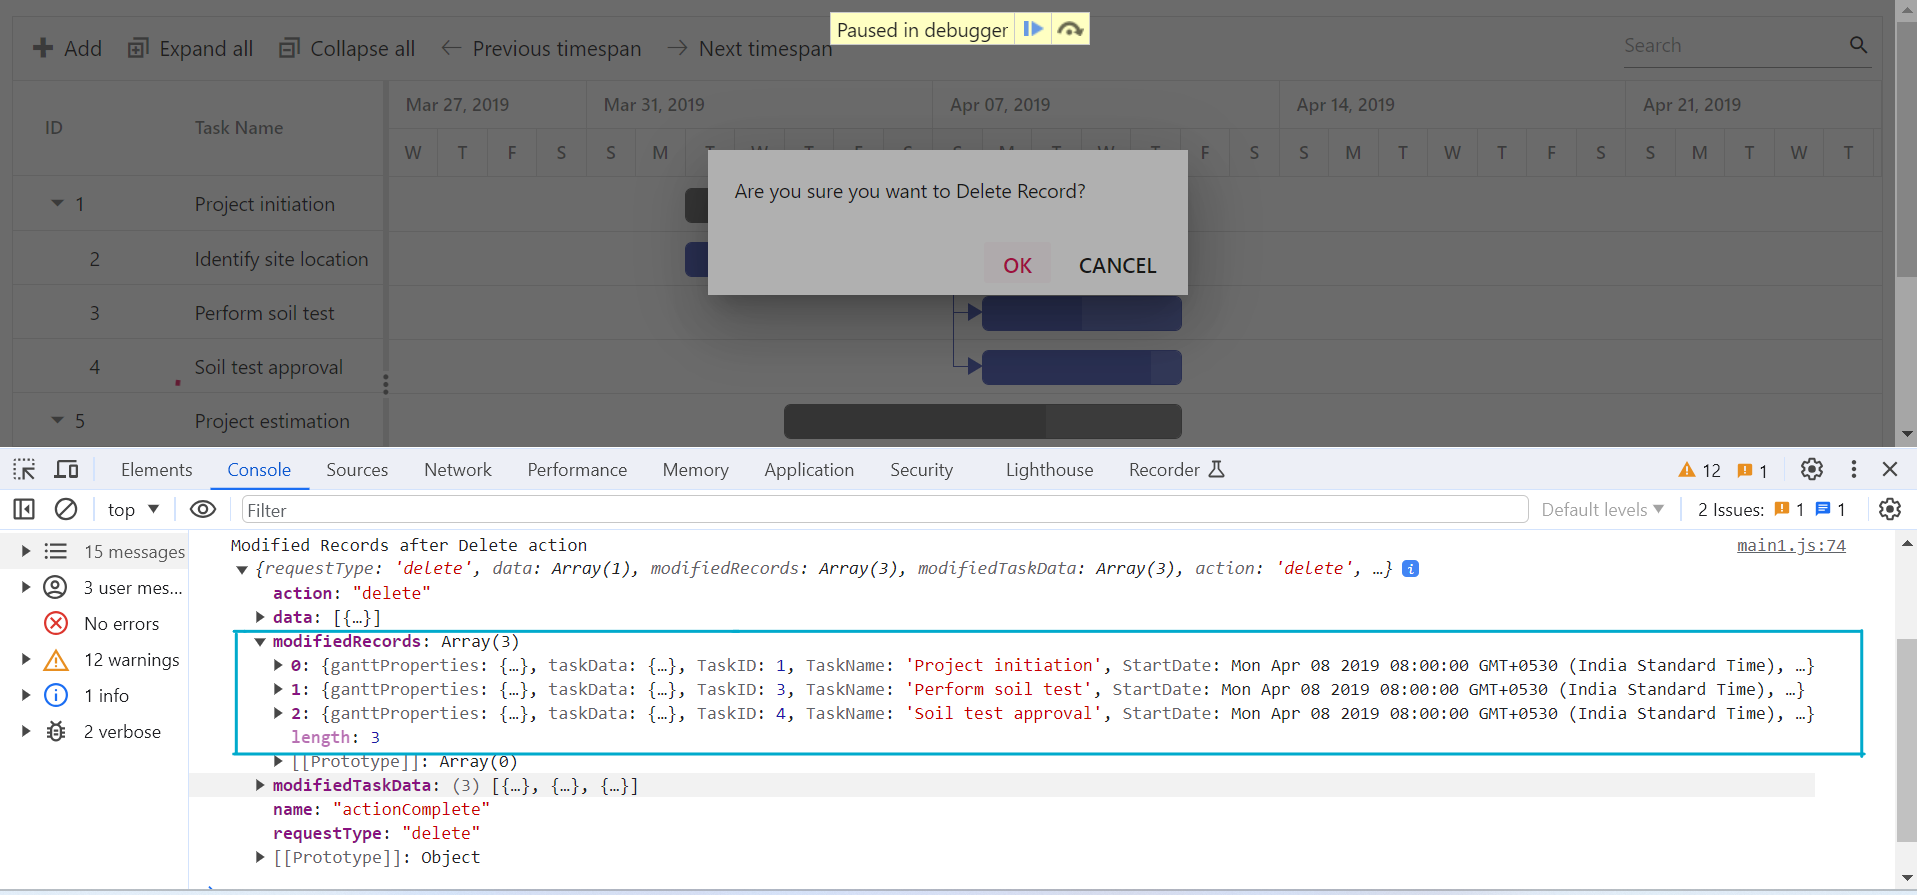Select the No errors filter

[101, 624]
